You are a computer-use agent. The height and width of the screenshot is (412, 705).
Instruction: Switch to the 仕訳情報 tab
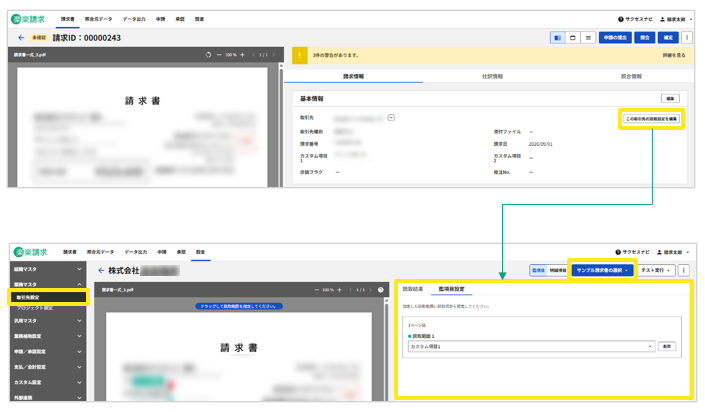coord(492,76)
